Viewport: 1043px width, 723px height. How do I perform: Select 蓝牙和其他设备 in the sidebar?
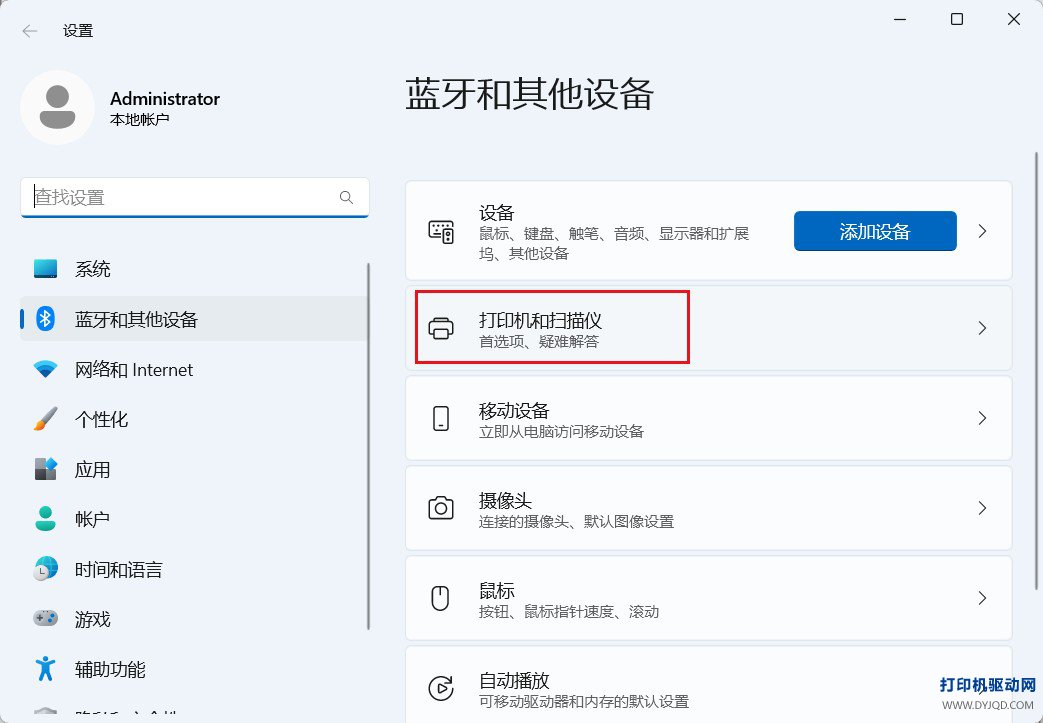pos(194,319)
